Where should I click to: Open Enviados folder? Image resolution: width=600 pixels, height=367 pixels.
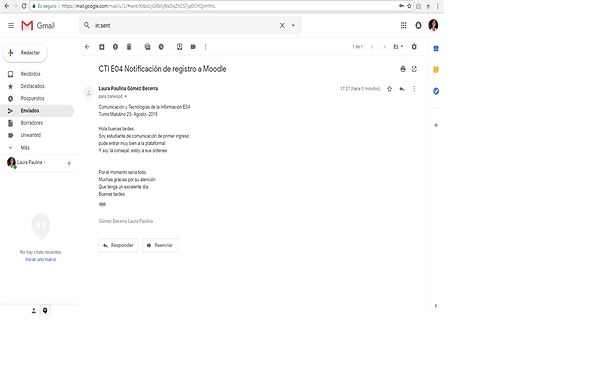[37, 111]
